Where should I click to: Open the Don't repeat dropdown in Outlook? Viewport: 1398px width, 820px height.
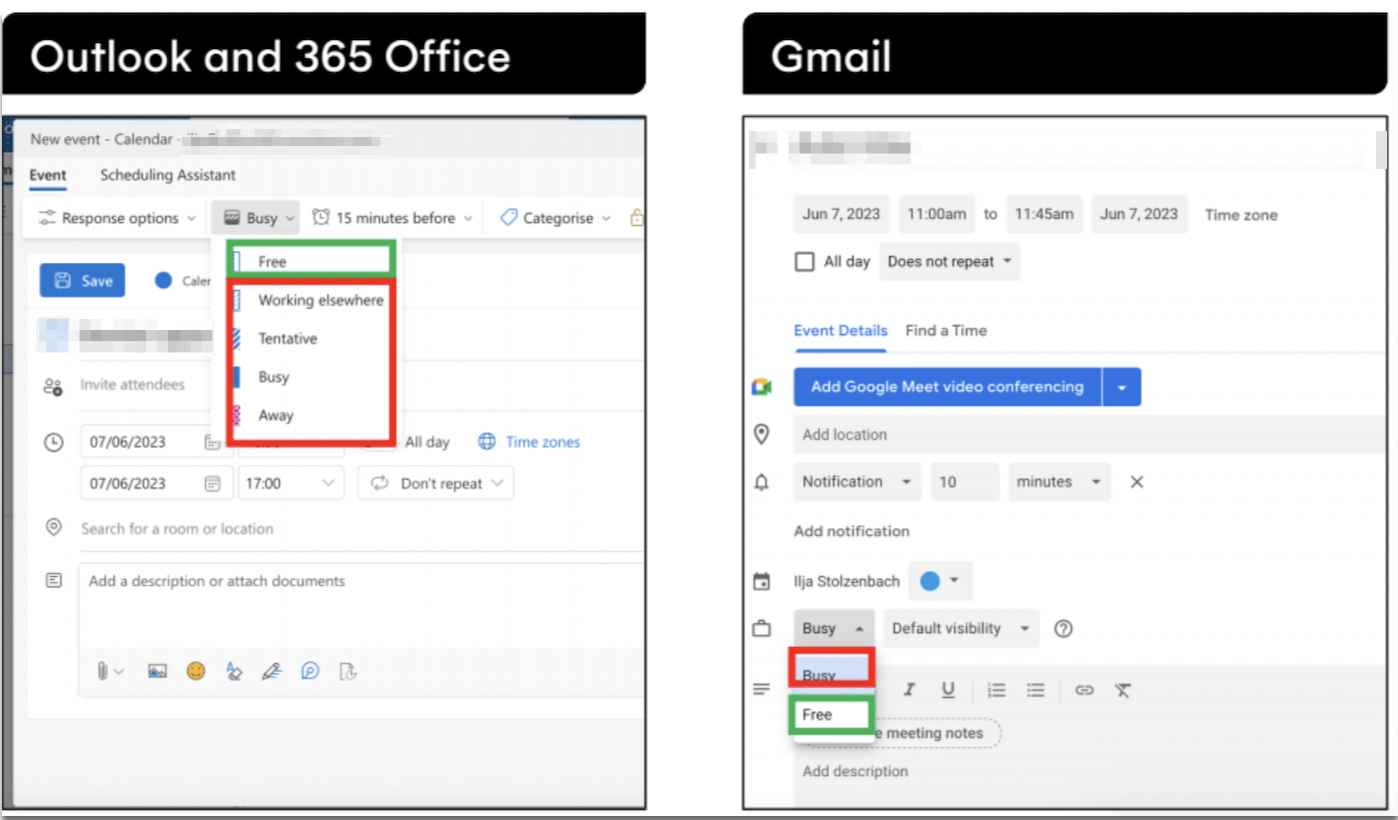coord(436,483)
